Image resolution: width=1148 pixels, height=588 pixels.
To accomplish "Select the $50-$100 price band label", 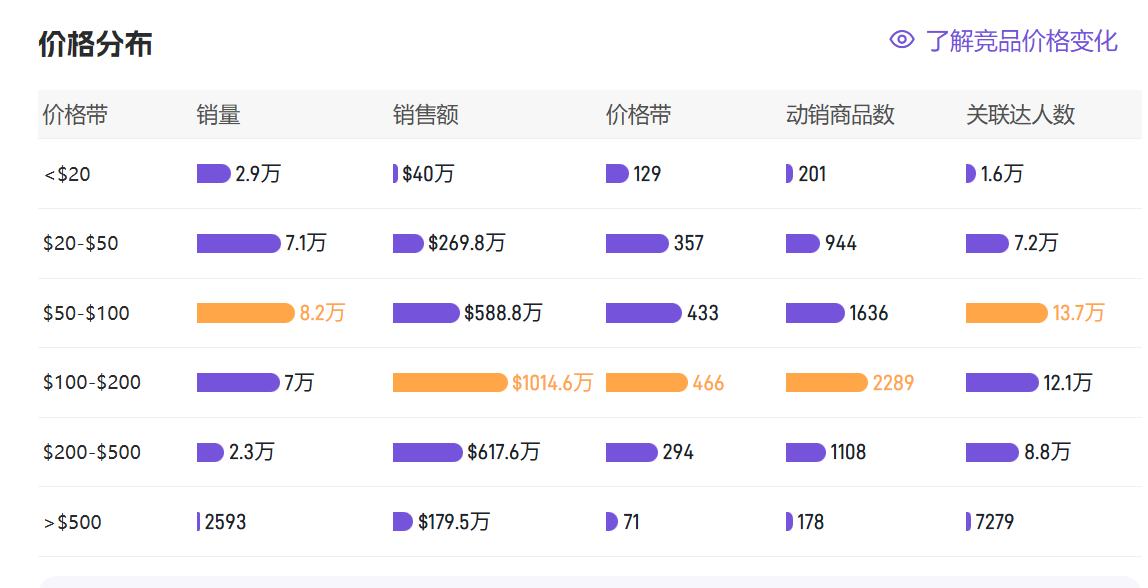I will point(86,313).
